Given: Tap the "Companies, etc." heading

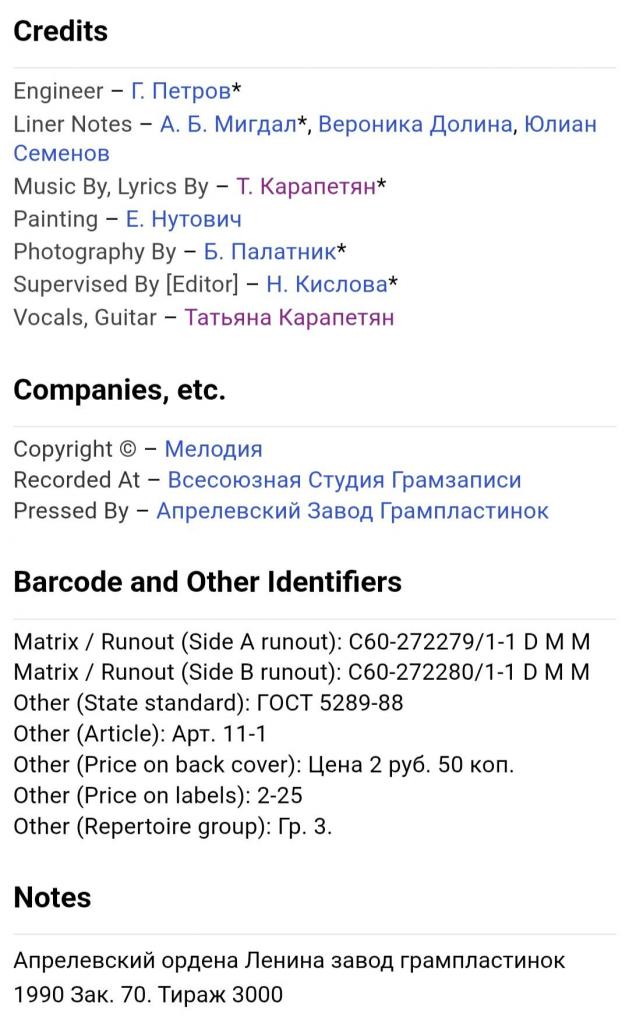Looking at the screenshot, I should (119, 391).
